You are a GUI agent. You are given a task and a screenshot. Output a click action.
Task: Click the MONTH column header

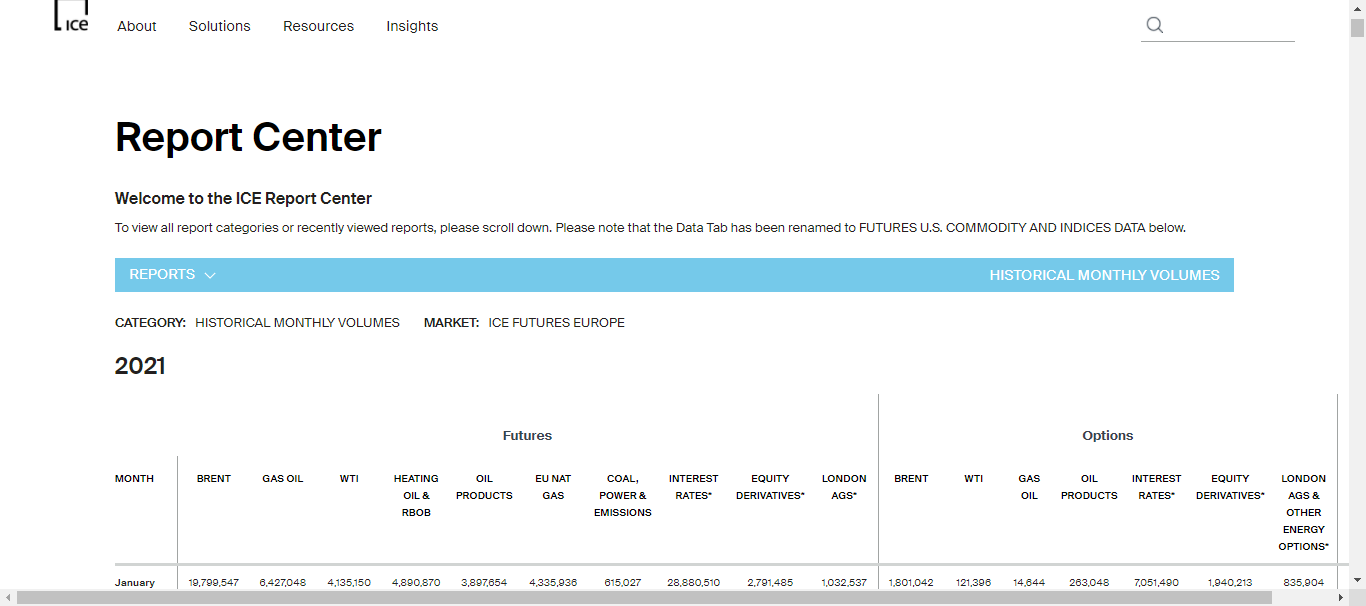pyautogui.click(x=134, y=479)
